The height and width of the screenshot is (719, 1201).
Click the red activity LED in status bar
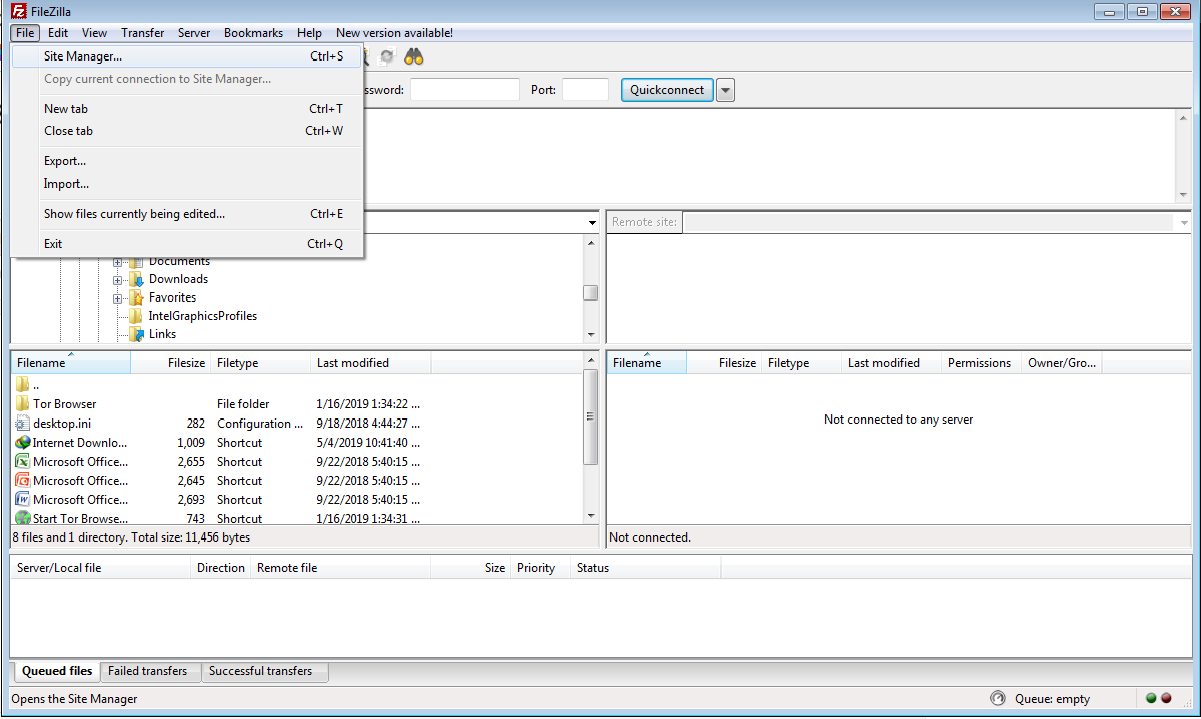click(1166, 698)
